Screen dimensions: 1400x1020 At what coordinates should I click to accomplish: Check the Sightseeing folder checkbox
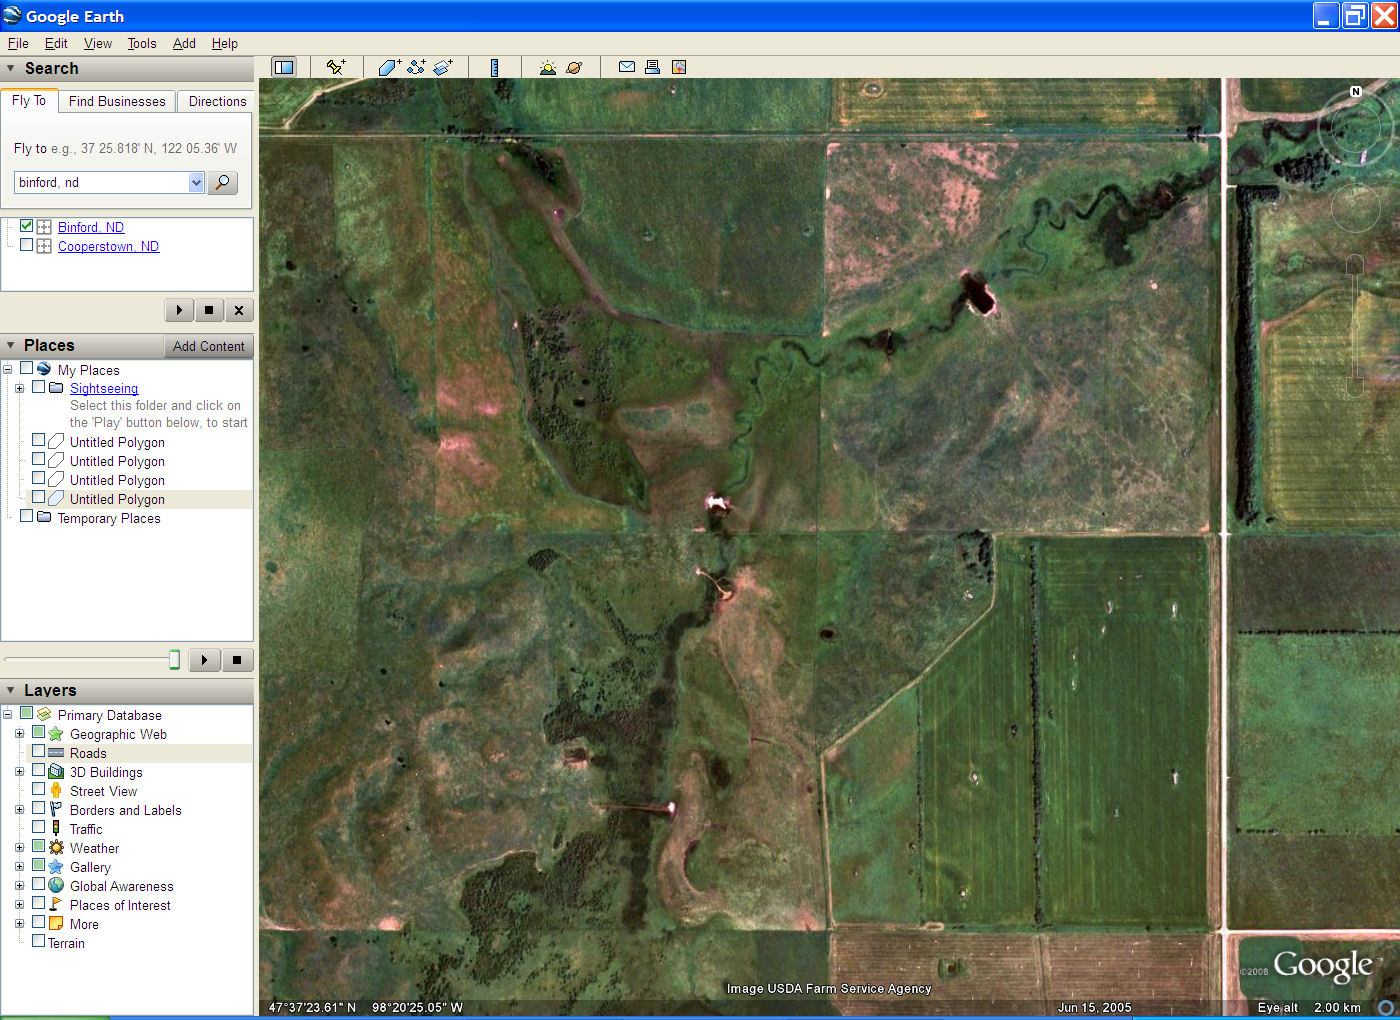[39, 387]
